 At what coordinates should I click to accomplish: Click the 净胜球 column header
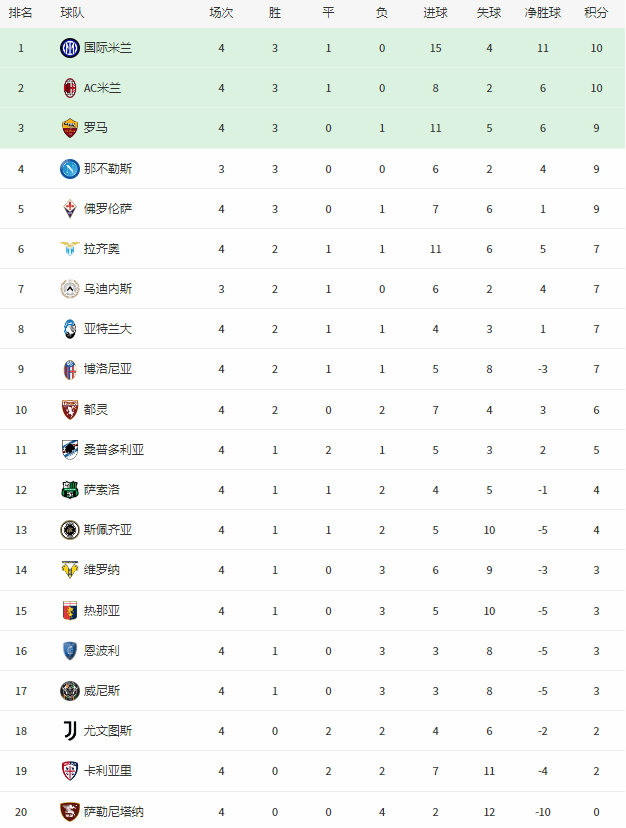tap(543, 13)
